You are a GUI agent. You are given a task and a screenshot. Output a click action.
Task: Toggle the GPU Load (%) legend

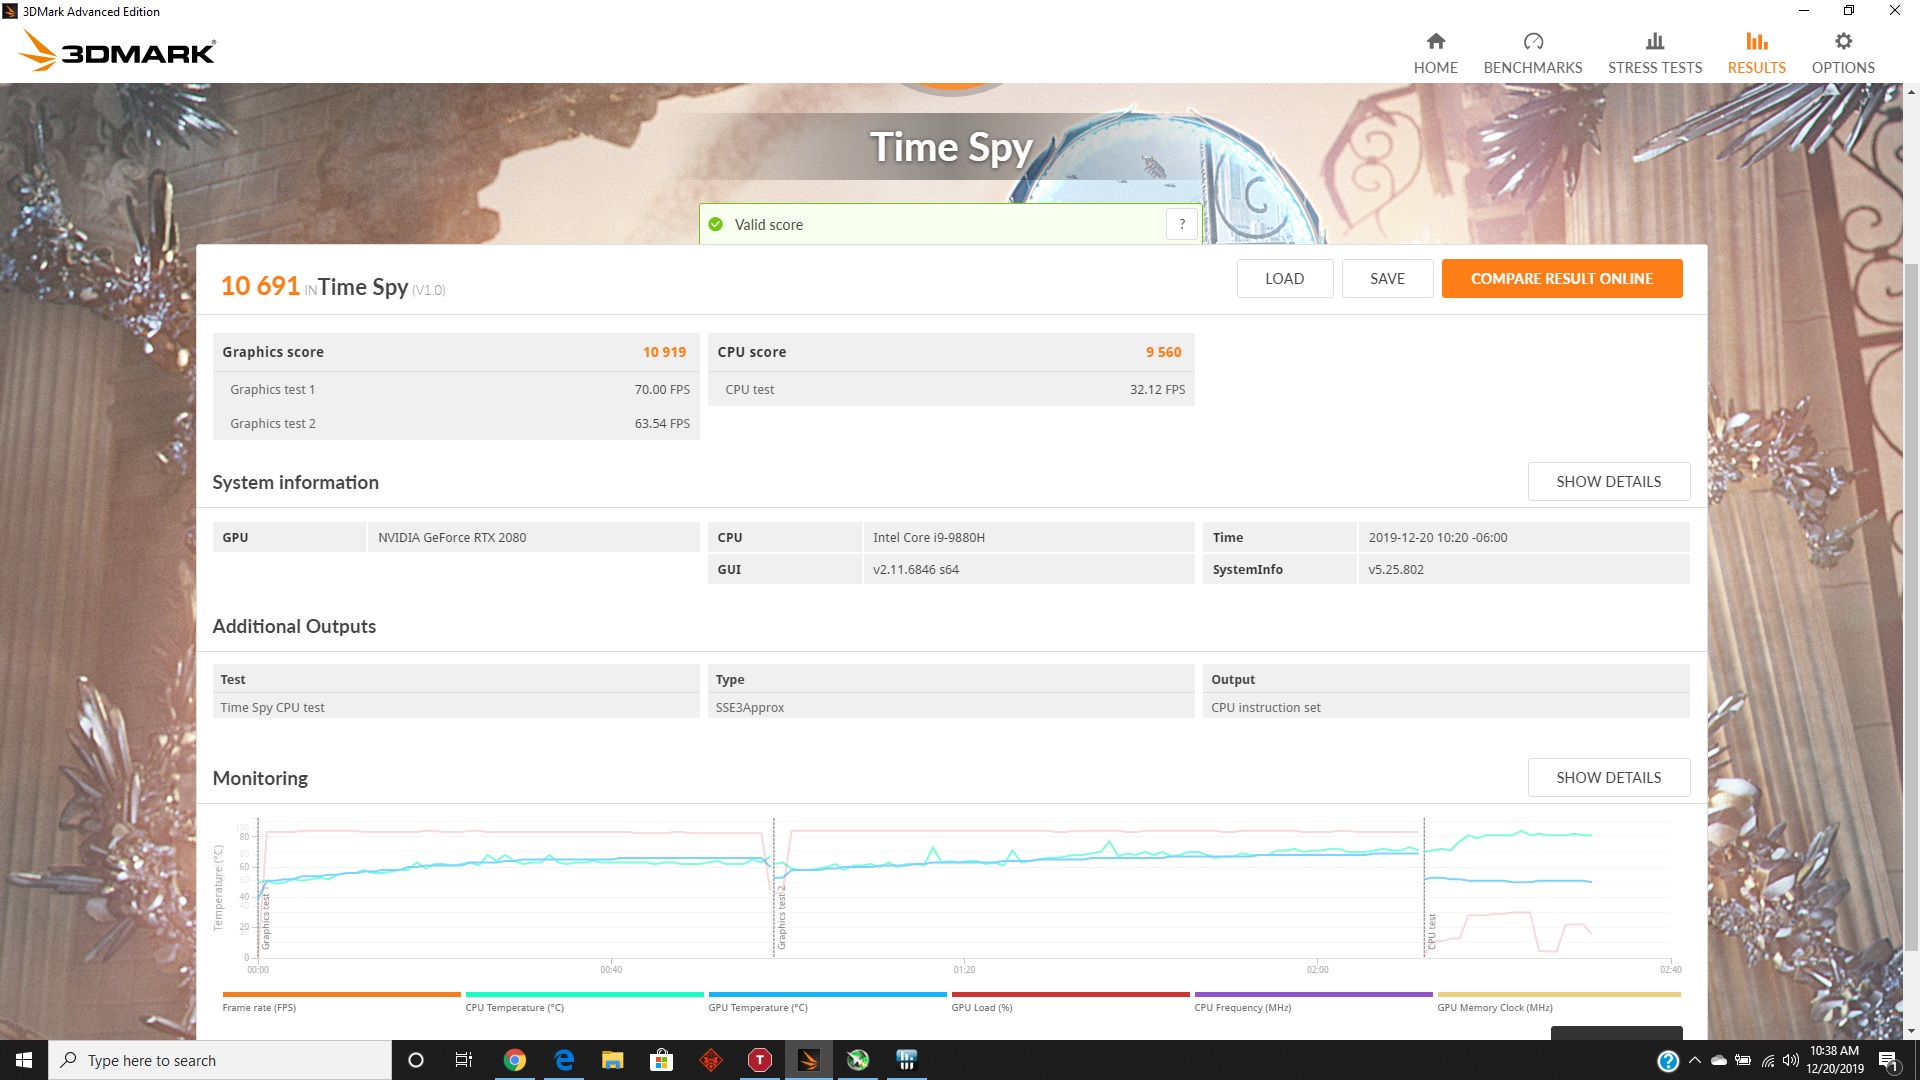[1070, 1001]
